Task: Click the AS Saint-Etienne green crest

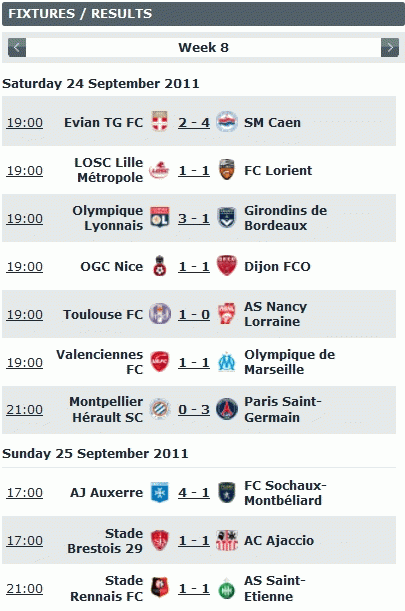Action: click(x=226, y=589)
